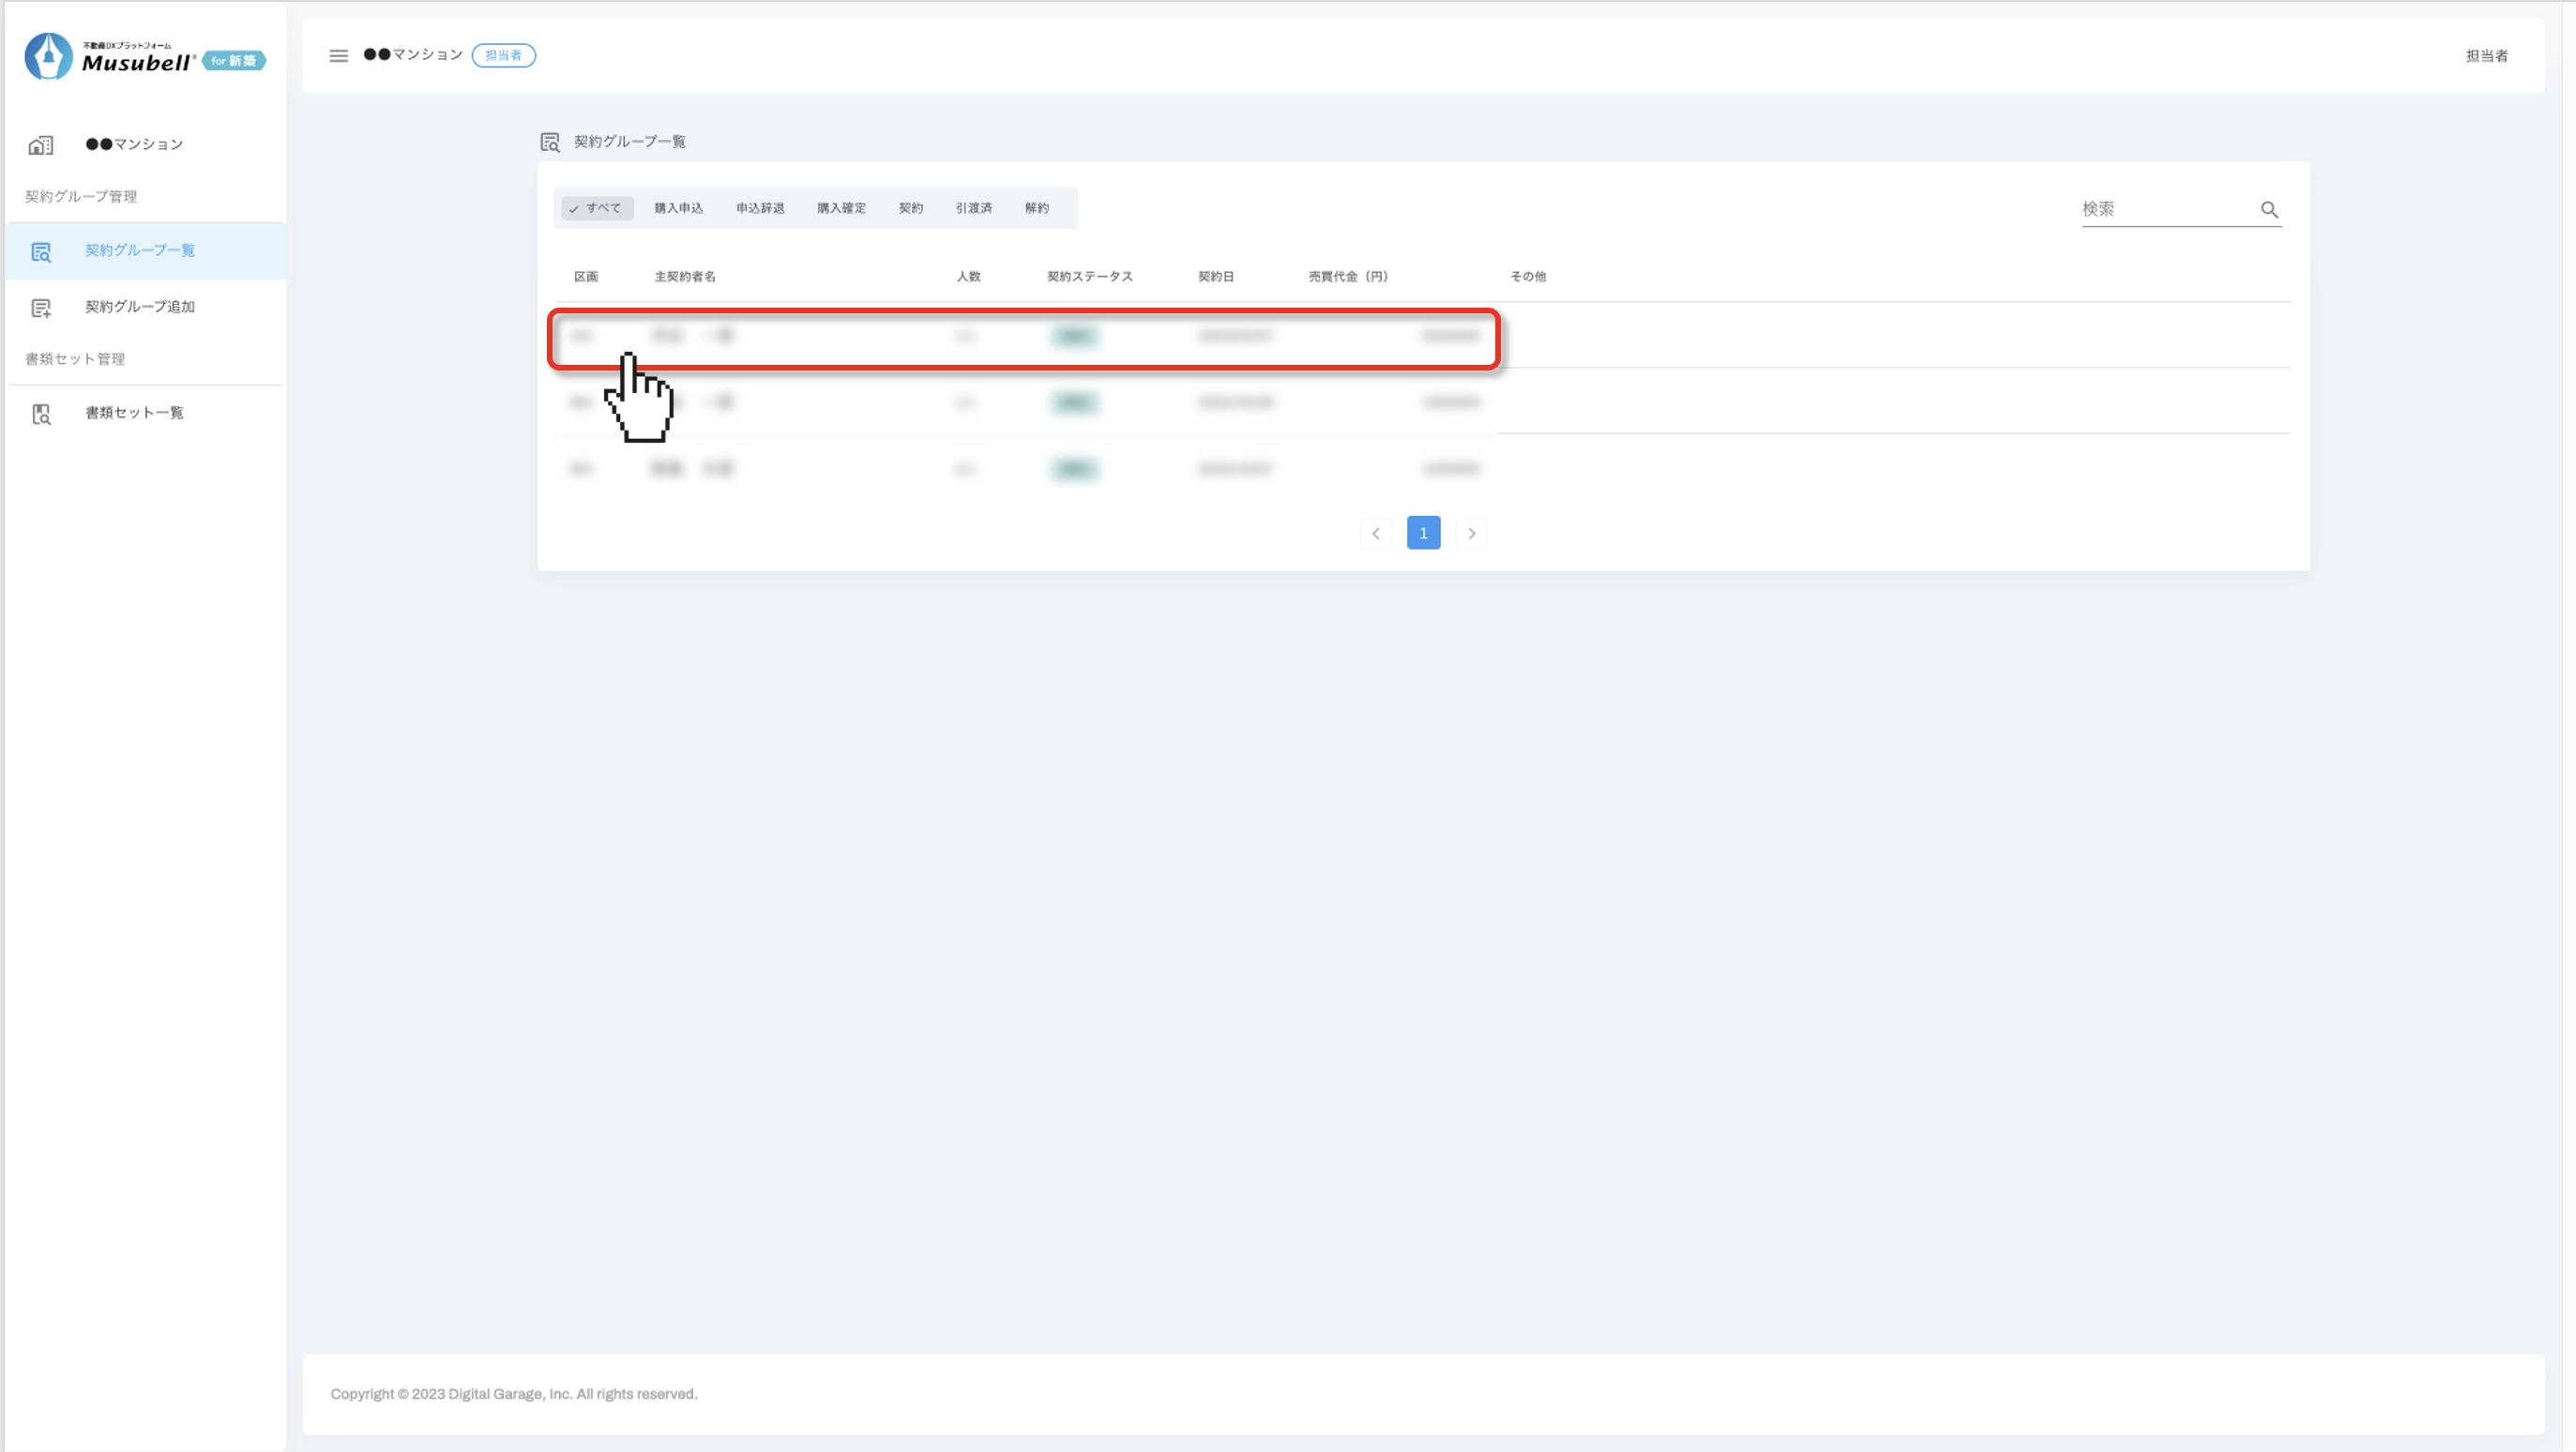Image resolution: width=2576 pixels, height=1452 pixels.
Task: Select the 購入申込 filter chip
Action: 678,208
